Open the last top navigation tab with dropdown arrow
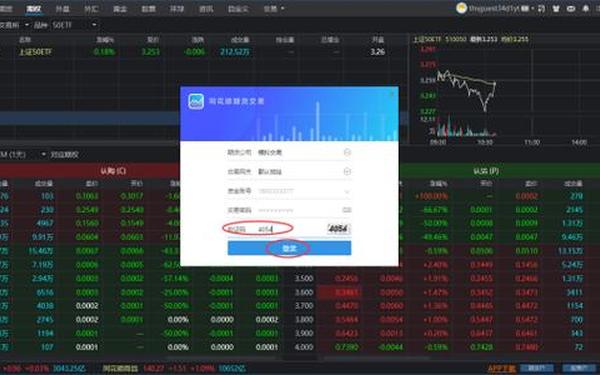 [274, 8]
